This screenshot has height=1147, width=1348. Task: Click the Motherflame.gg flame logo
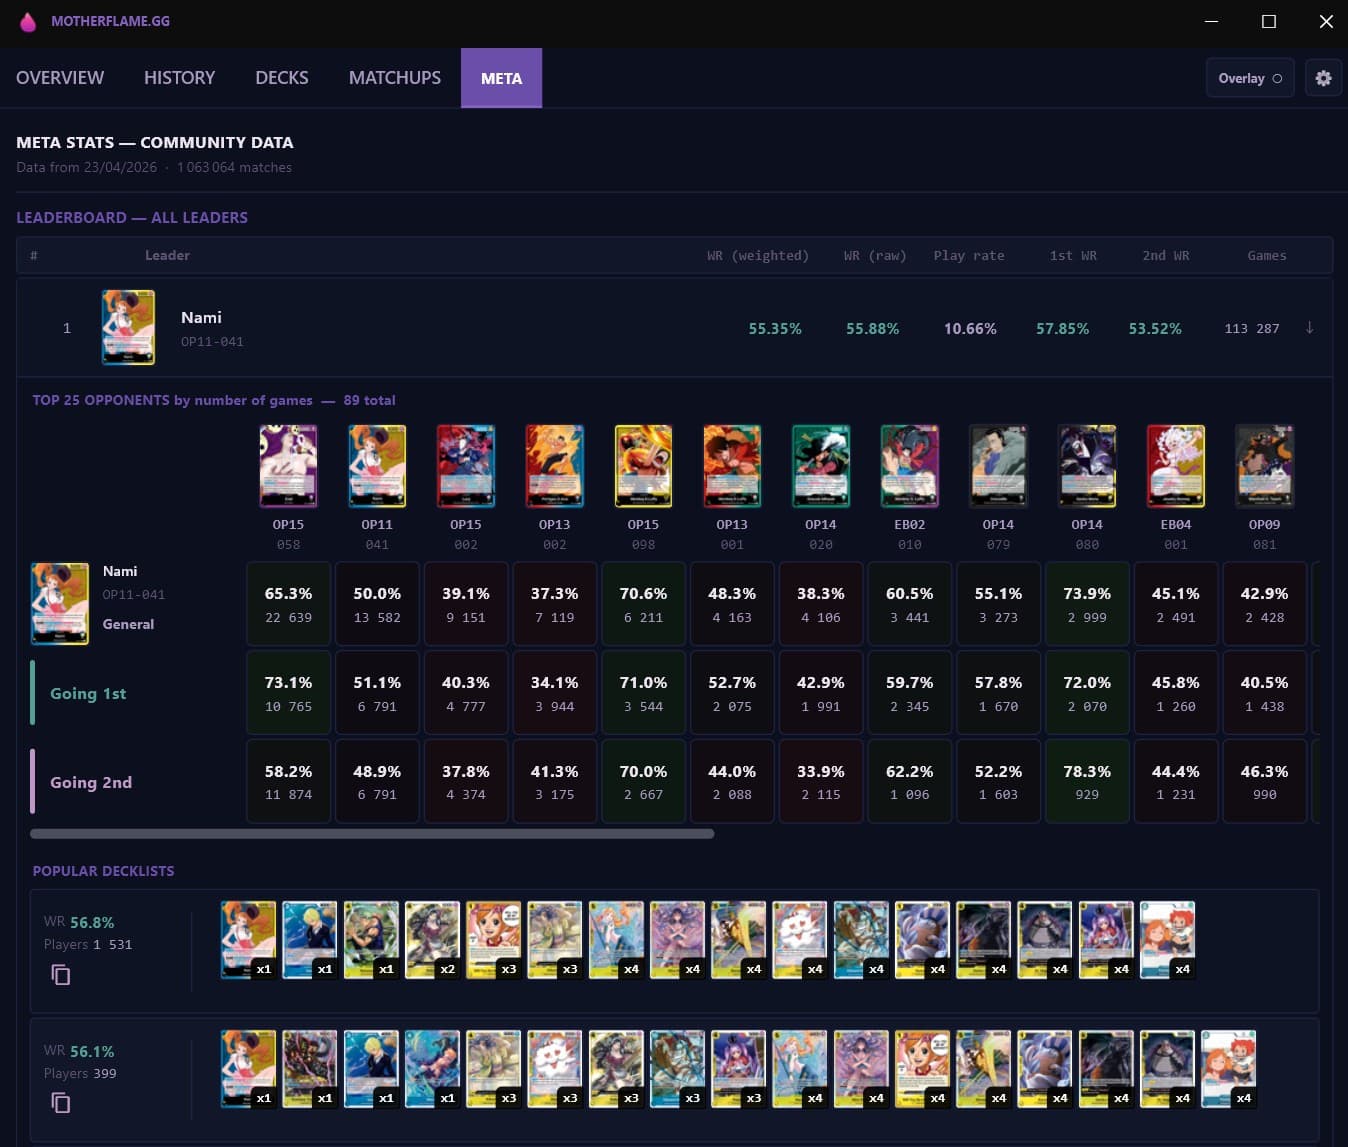coord(28,21)
